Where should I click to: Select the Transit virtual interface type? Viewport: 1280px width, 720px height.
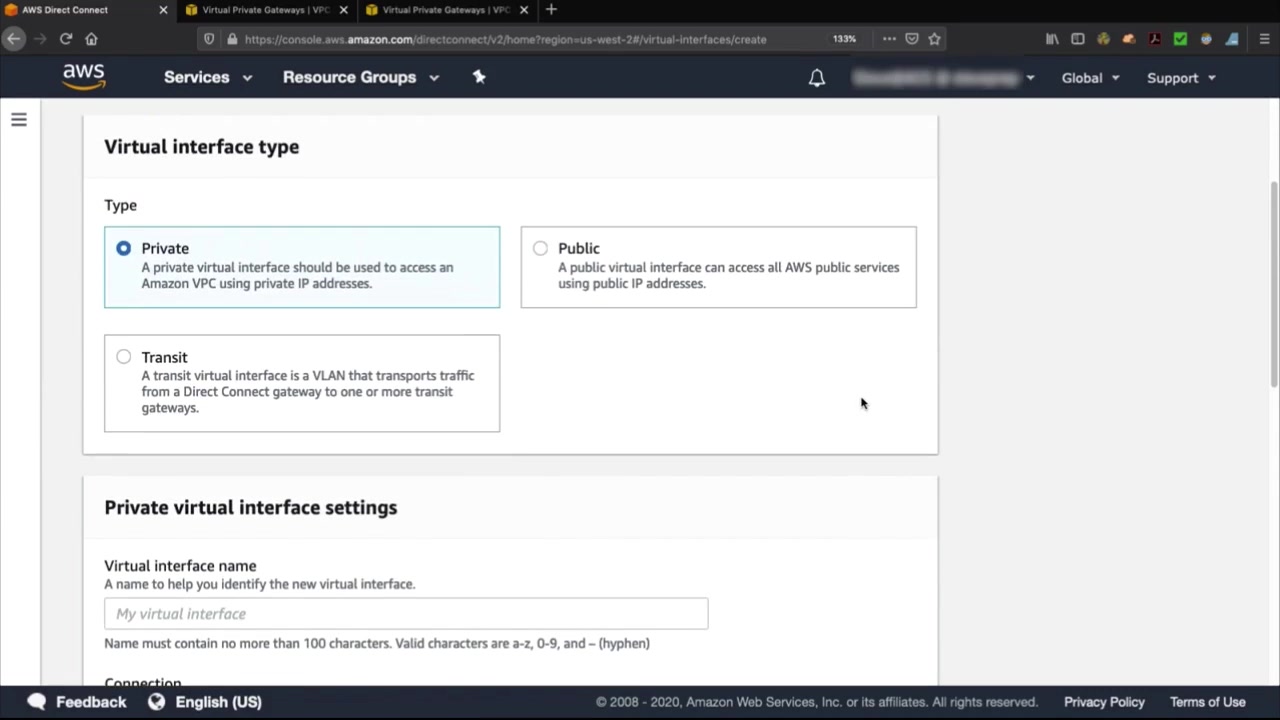pos(124,357)
